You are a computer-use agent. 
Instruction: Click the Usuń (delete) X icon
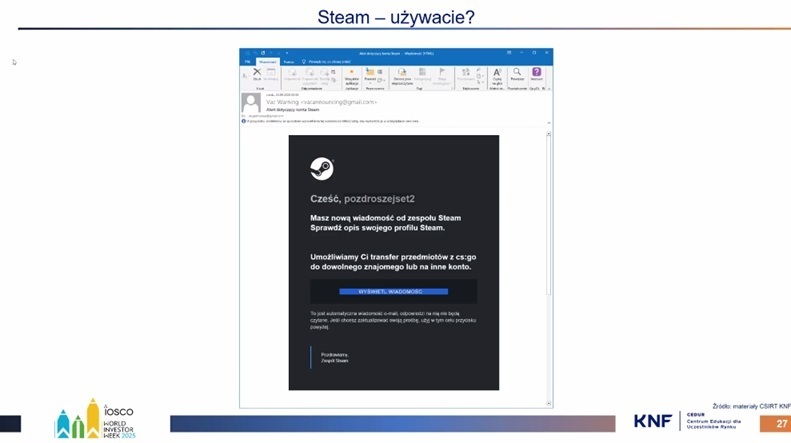coord(257,73)
